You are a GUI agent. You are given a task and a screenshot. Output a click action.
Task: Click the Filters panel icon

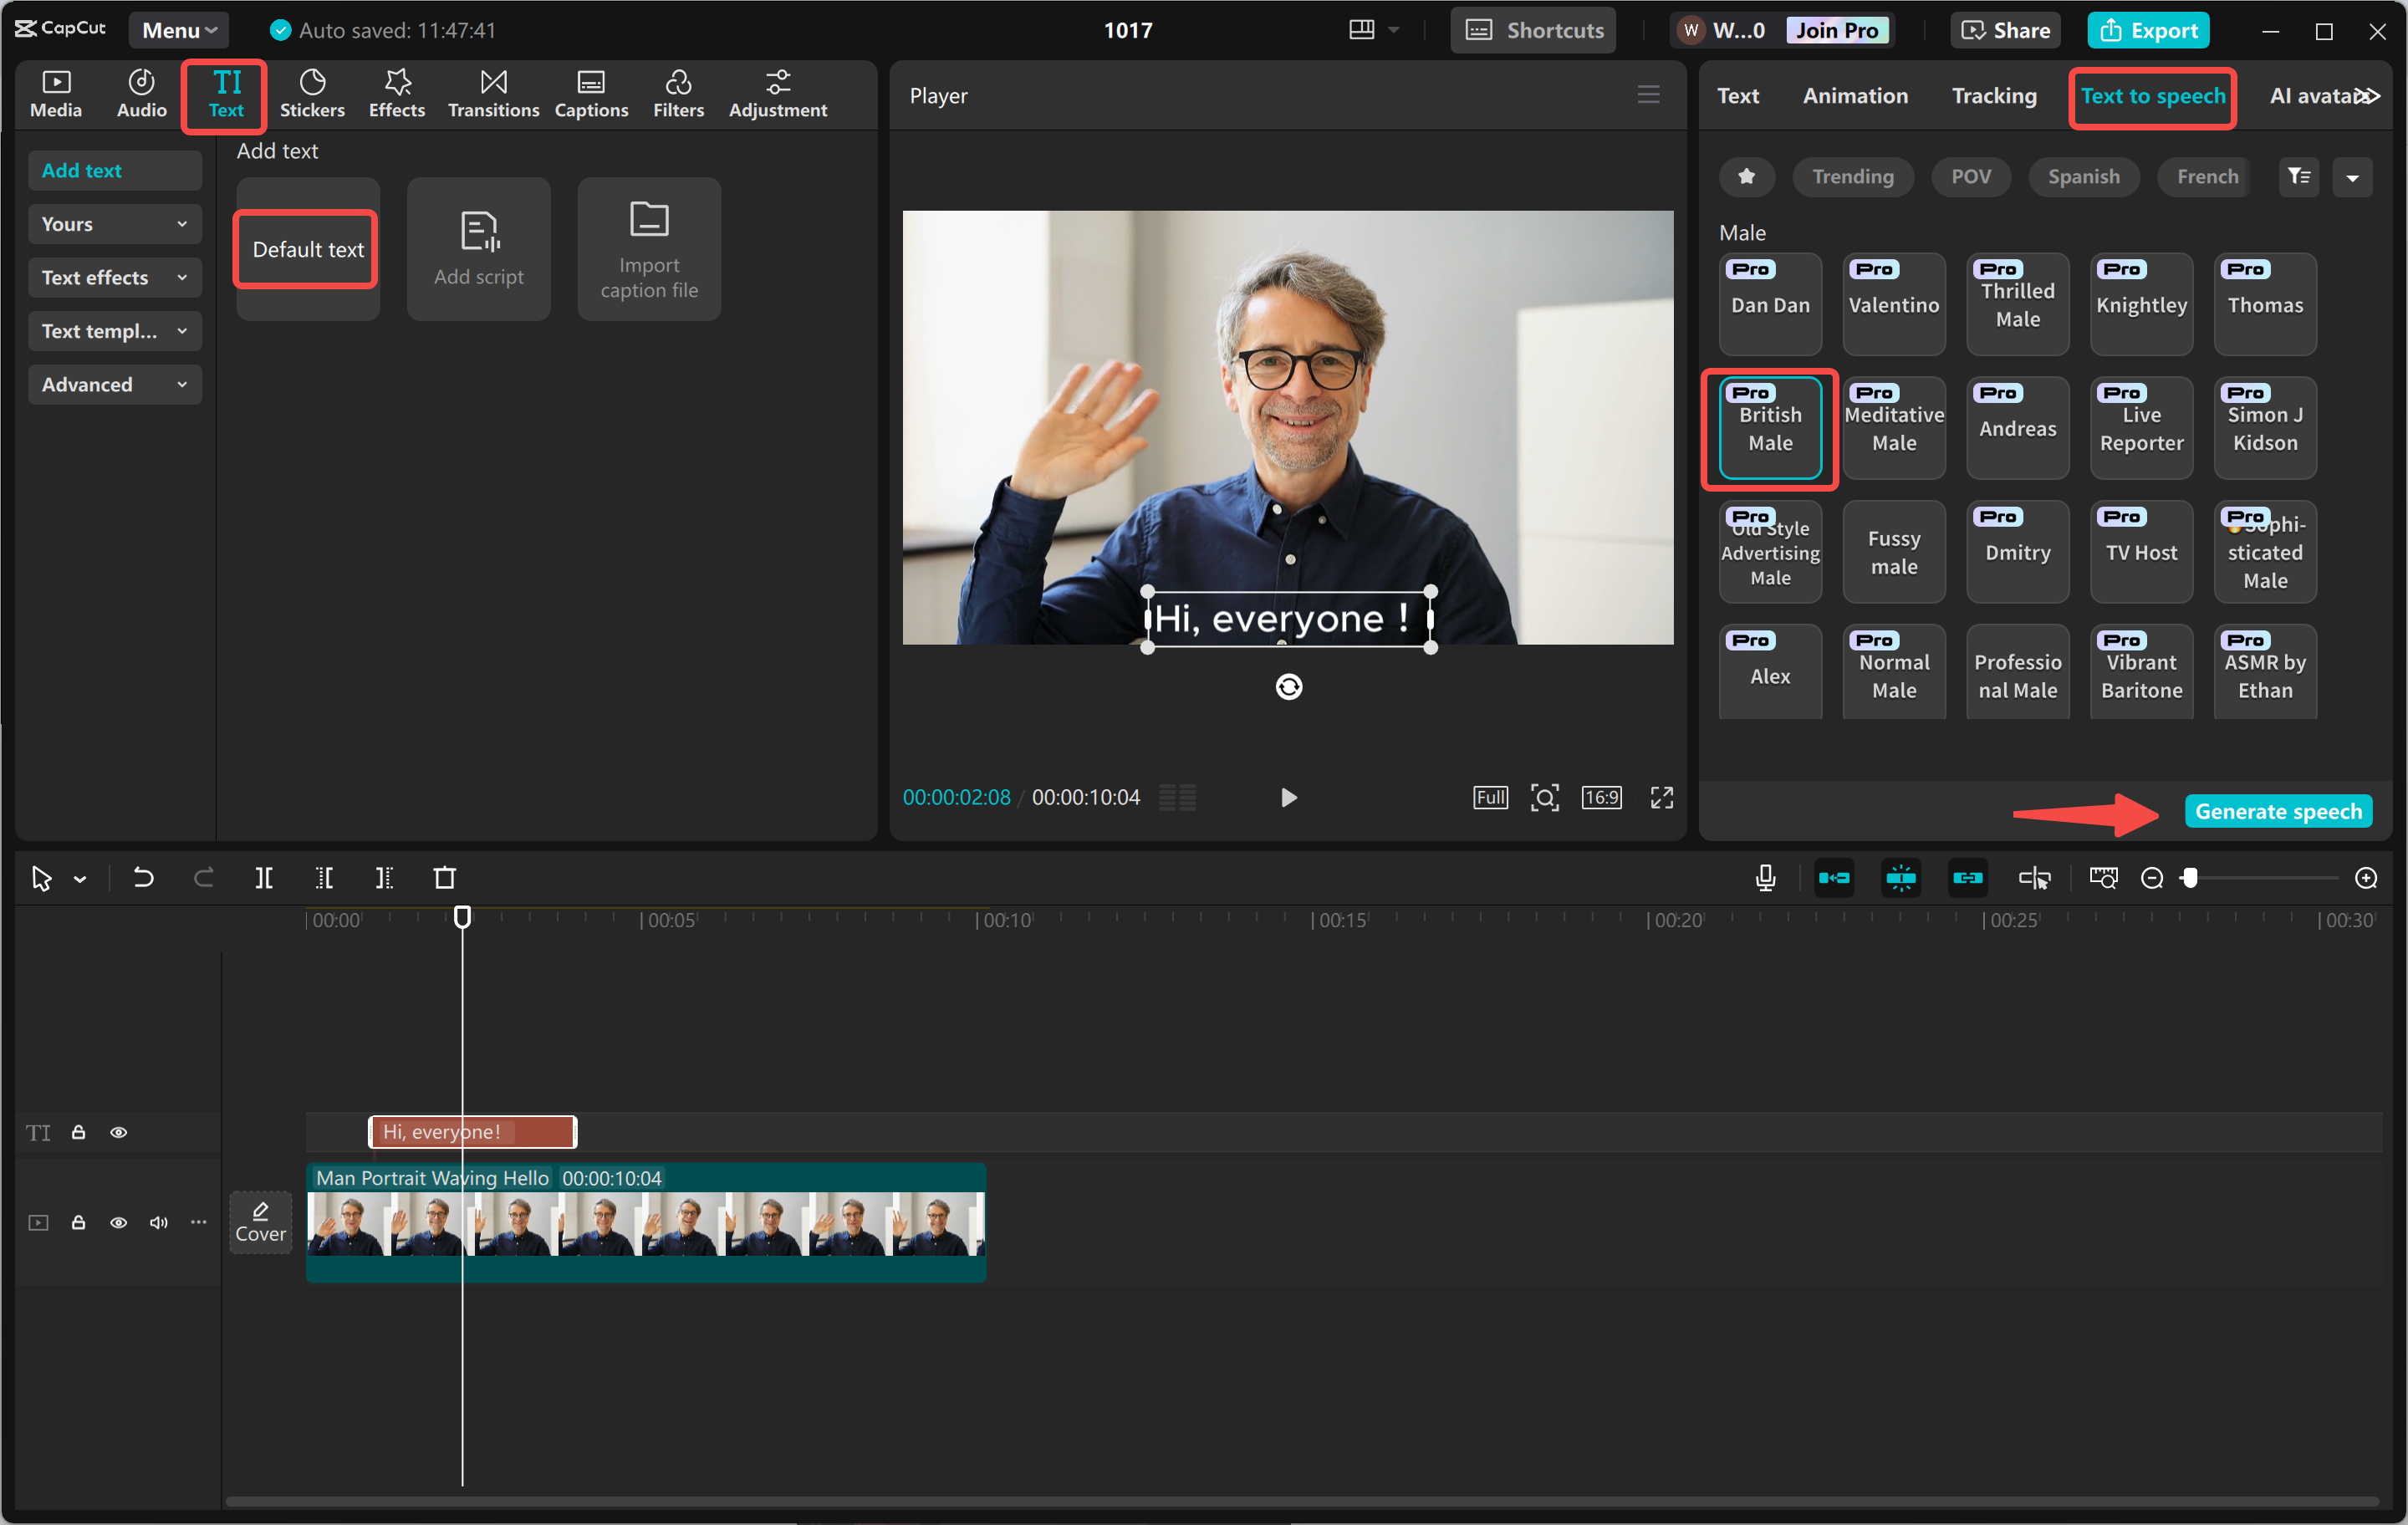coord(678,93)
